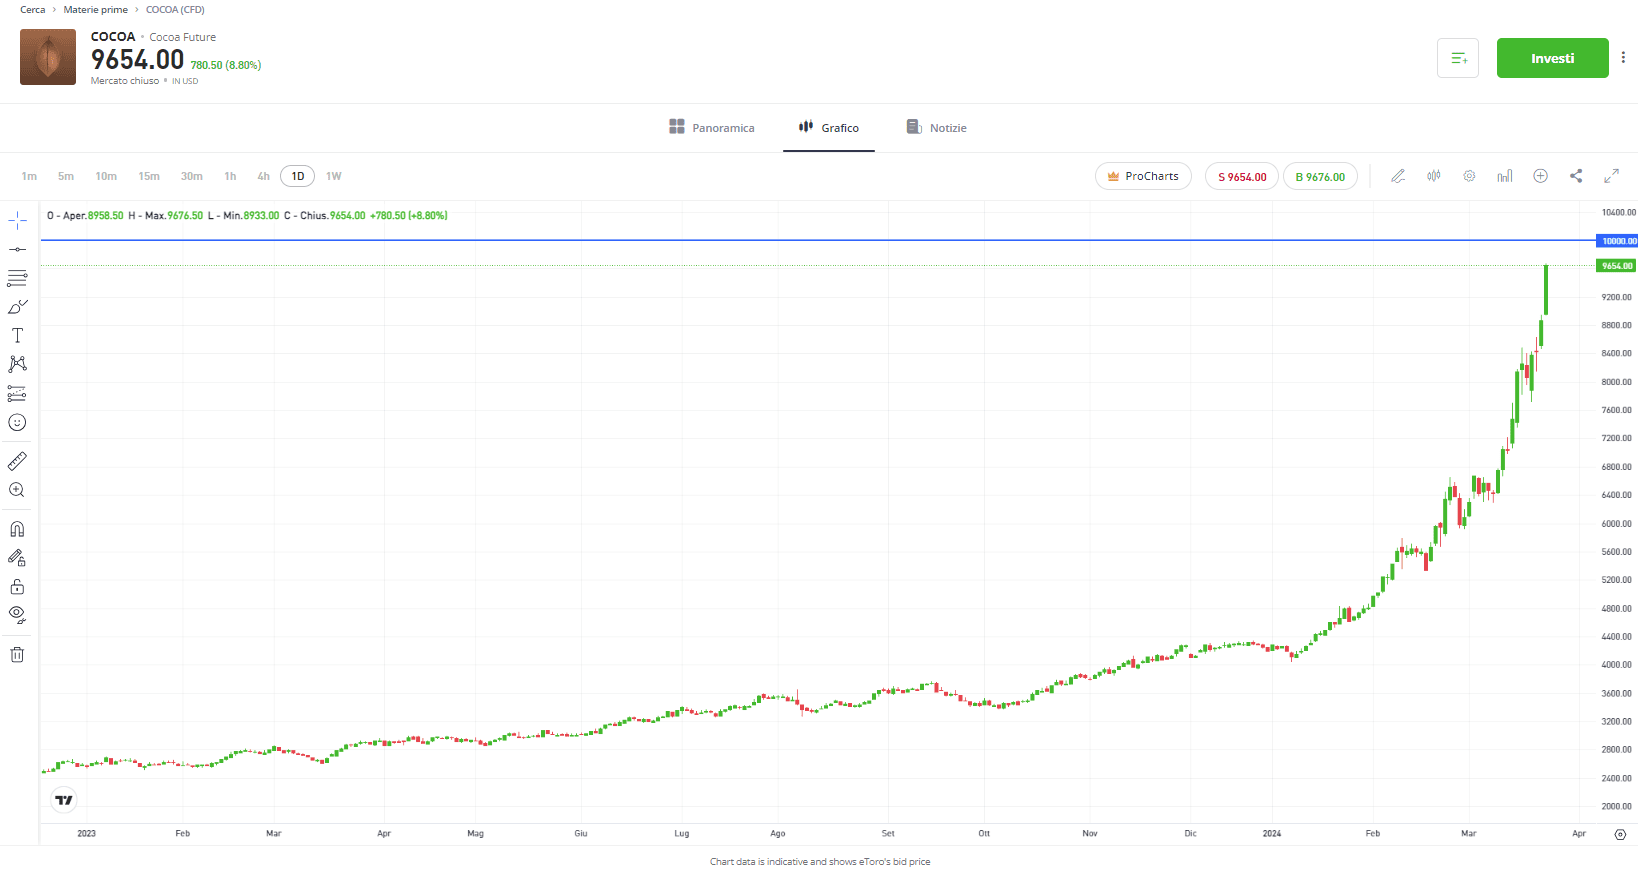Open the chart patterns tool
Image resolution: width=1638 pixels, height=870 pixels.
coord(17,364)
